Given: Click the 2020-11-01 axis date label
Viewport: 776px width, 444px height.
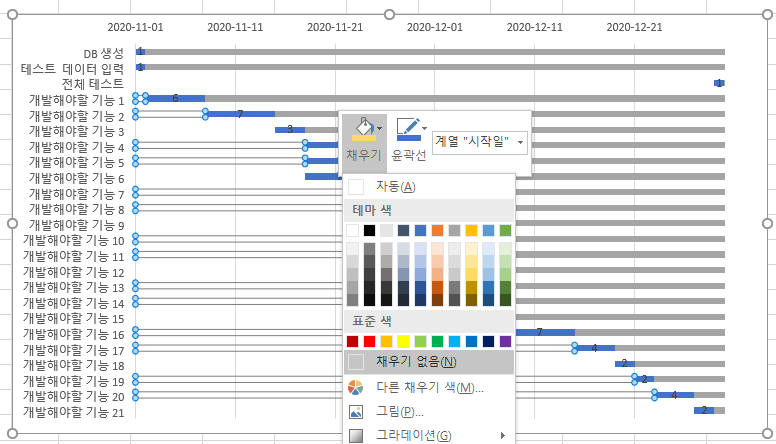Looking at the screenshot, I should tap(135, 27).
